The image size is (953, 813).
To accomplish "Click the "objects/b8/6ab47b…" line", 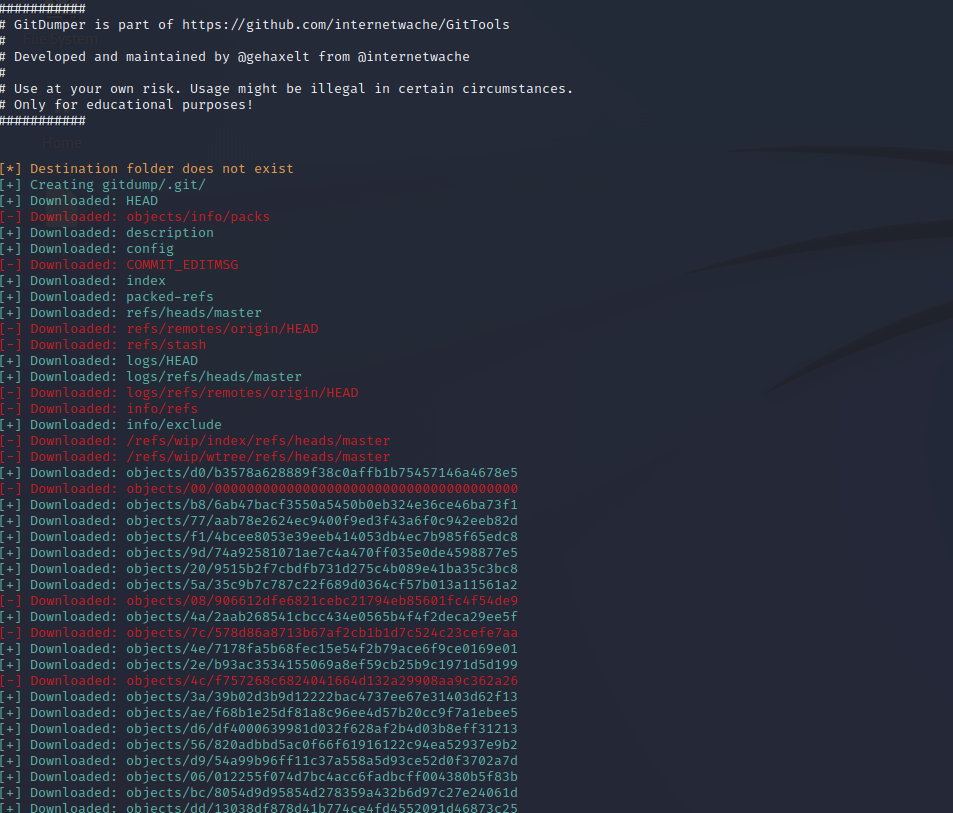I will [259, 505].
